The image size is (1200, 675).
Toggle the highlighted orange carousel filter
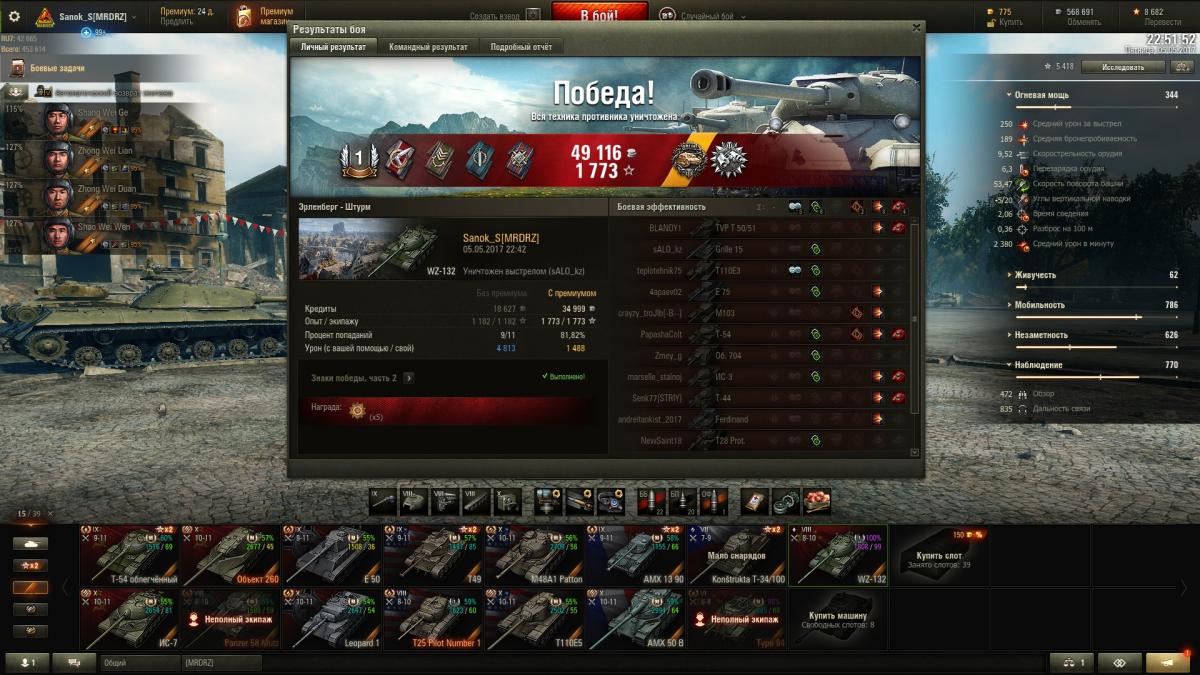click(30, 588)
